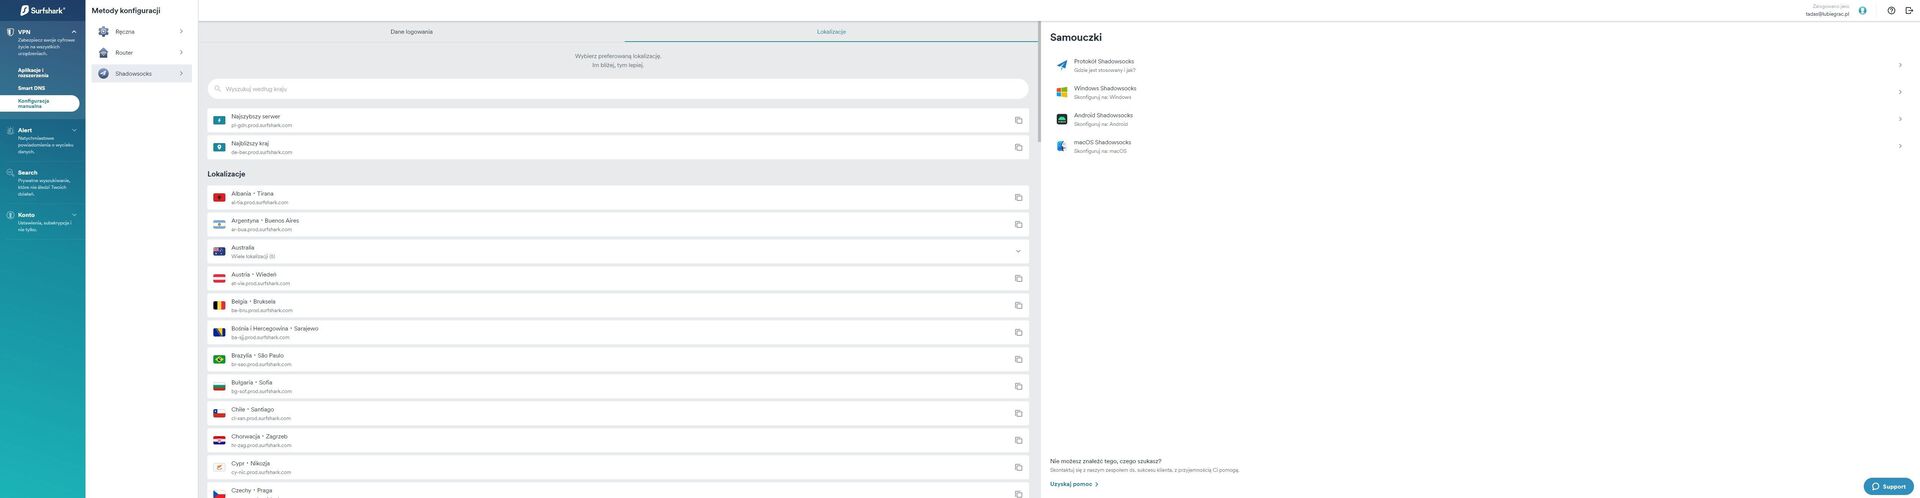Open Protokół Shadowsocks tutorial chevron
The height and width of the screenshot is (498, 1920).
[1899, 65]
